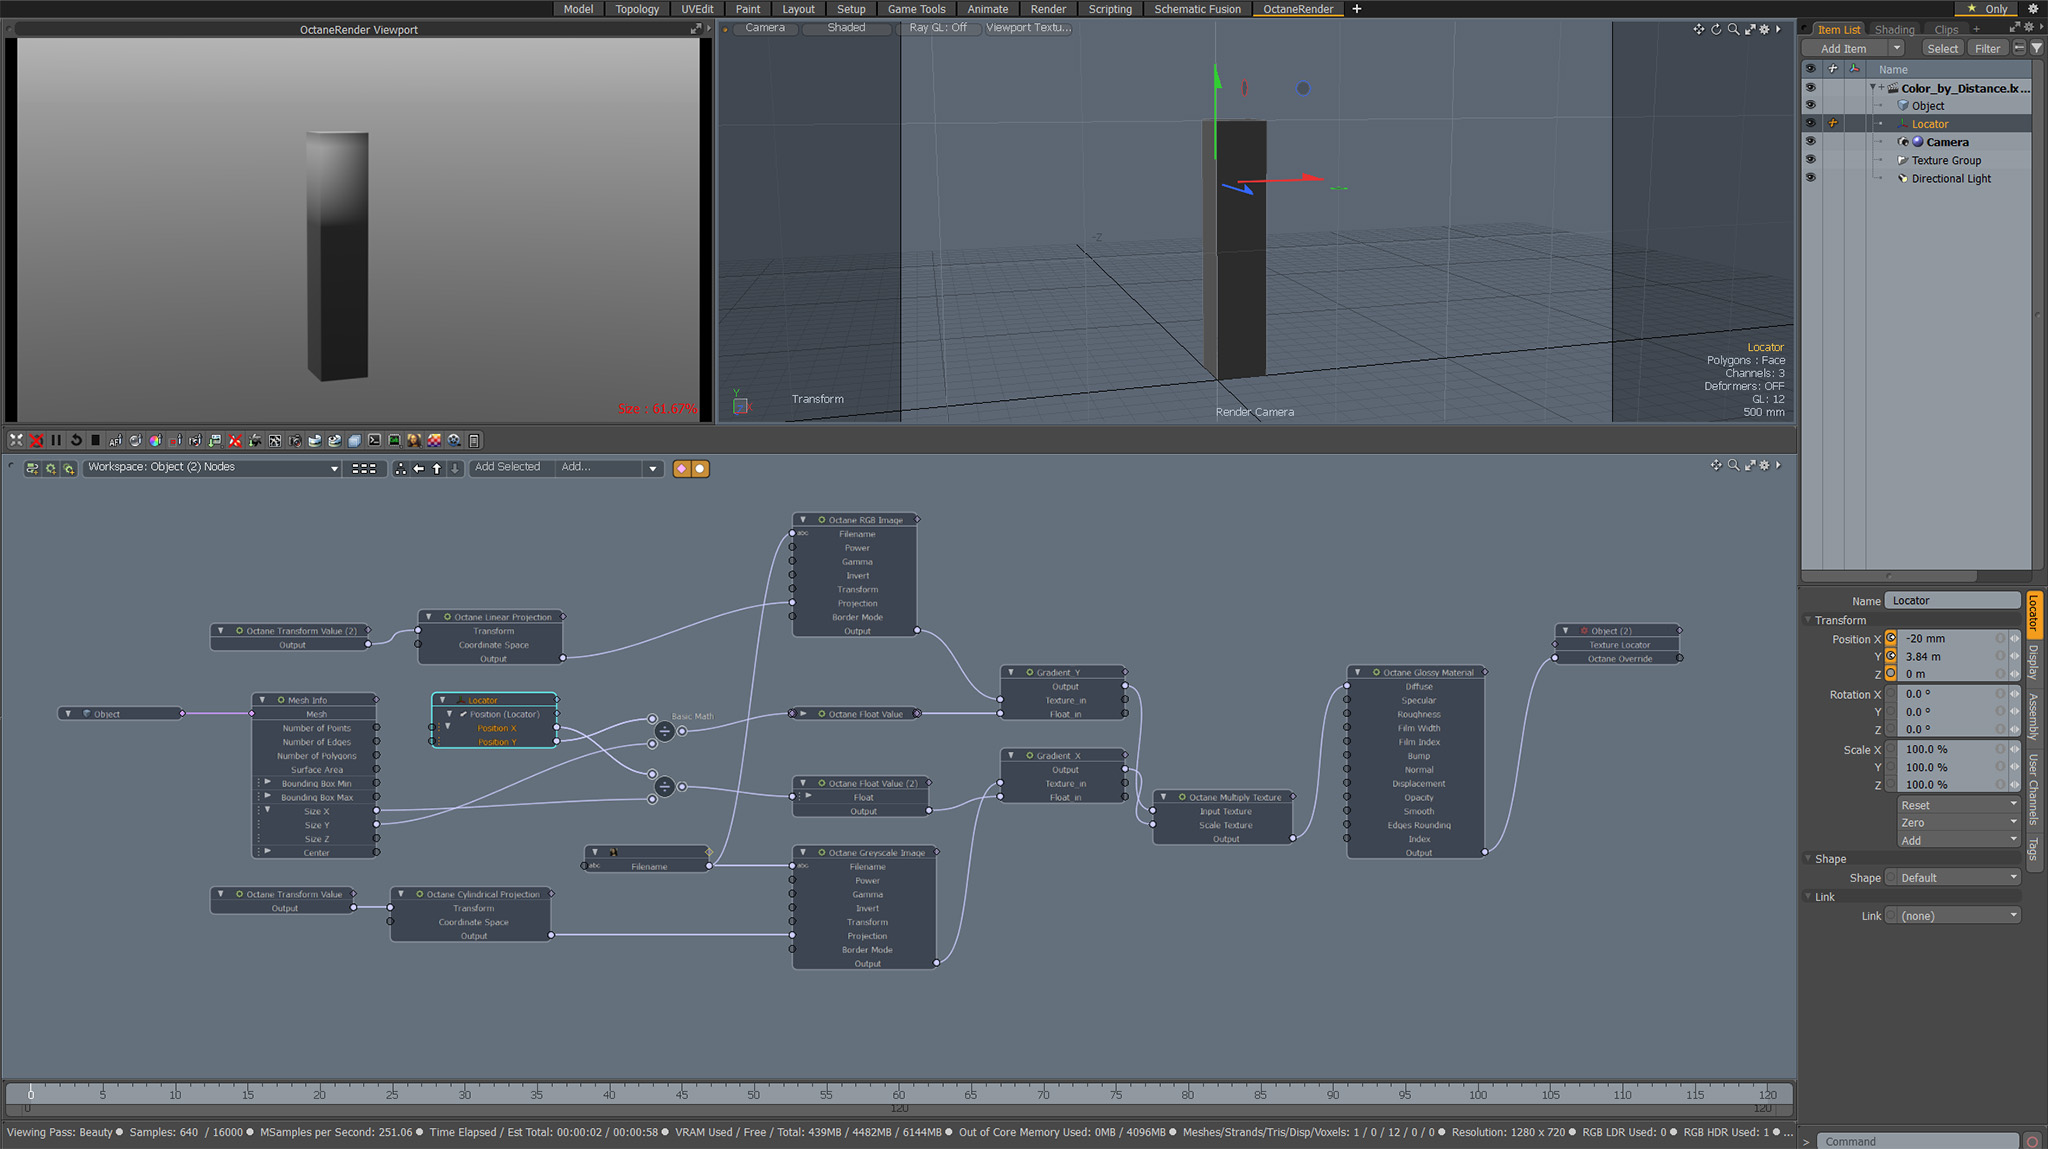This screenshot has height=1149, width=2048.
Task: Click the schematic up arrow icon
Action: (437, 468)
